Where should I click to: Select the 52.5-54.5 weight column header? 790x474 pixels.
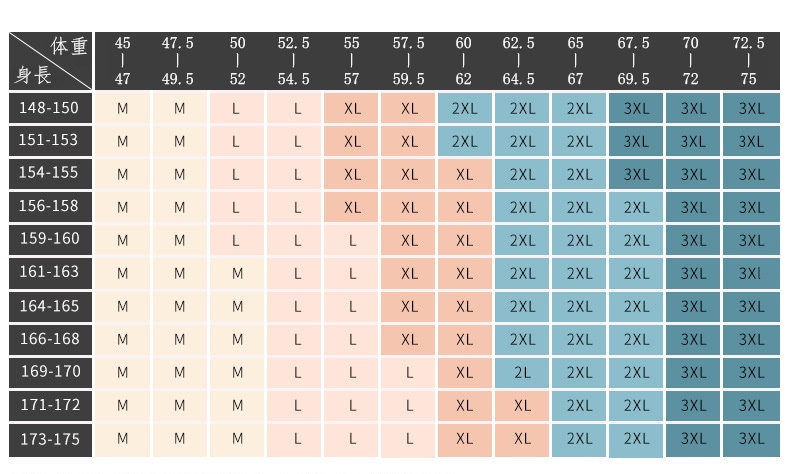coord(294,60)
